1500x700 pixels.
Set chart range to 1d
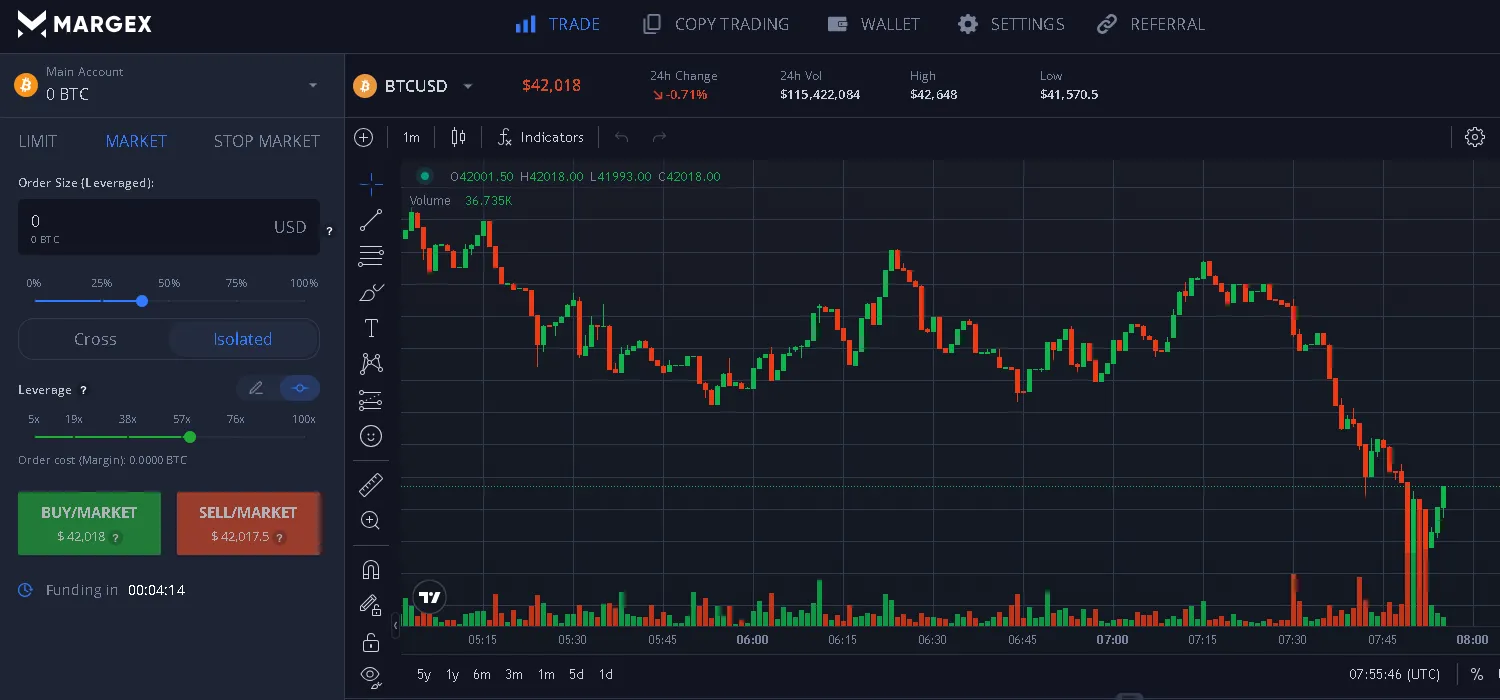tap(605, 675)
